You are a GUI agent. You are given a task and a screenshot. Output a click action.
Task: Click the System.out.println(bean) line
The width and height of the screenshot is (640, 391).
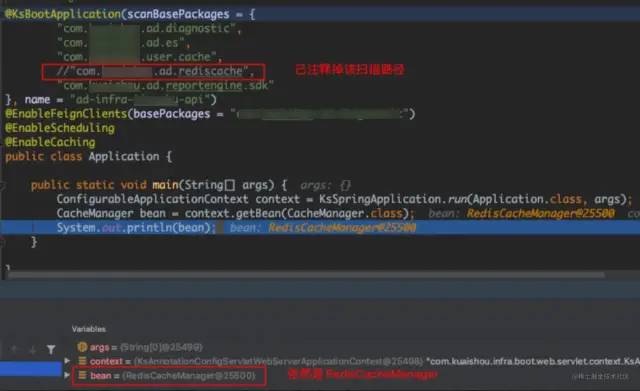tap(136, 228)
